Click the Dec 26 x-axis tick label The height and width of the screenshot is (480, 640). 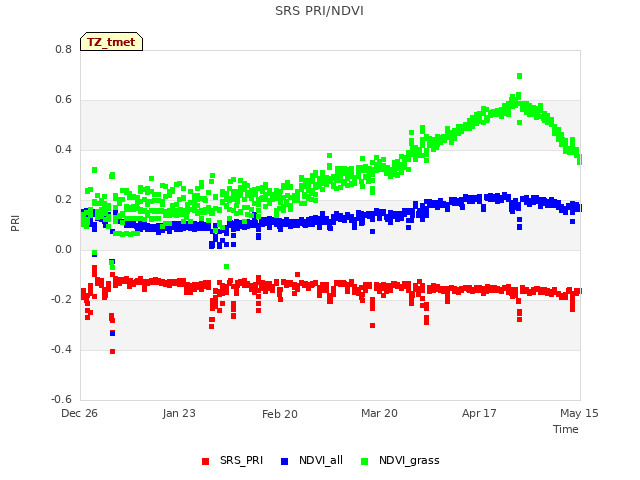(x=79, y=413)
